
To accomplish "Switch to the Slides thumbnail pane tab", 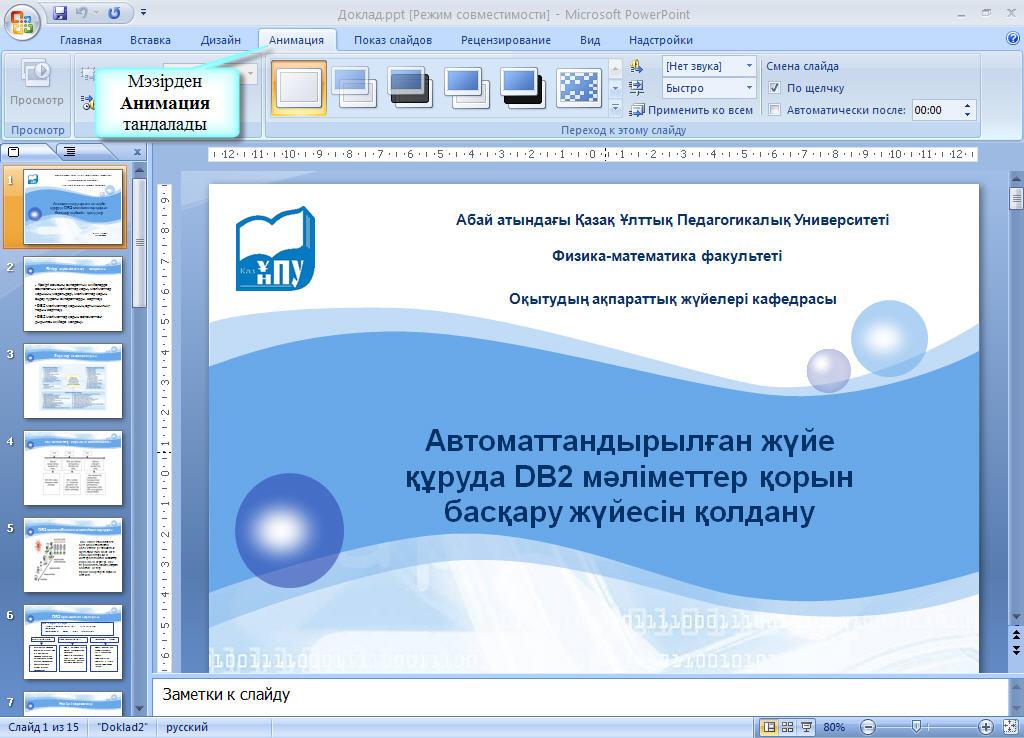I will click(x=14, y=152).
